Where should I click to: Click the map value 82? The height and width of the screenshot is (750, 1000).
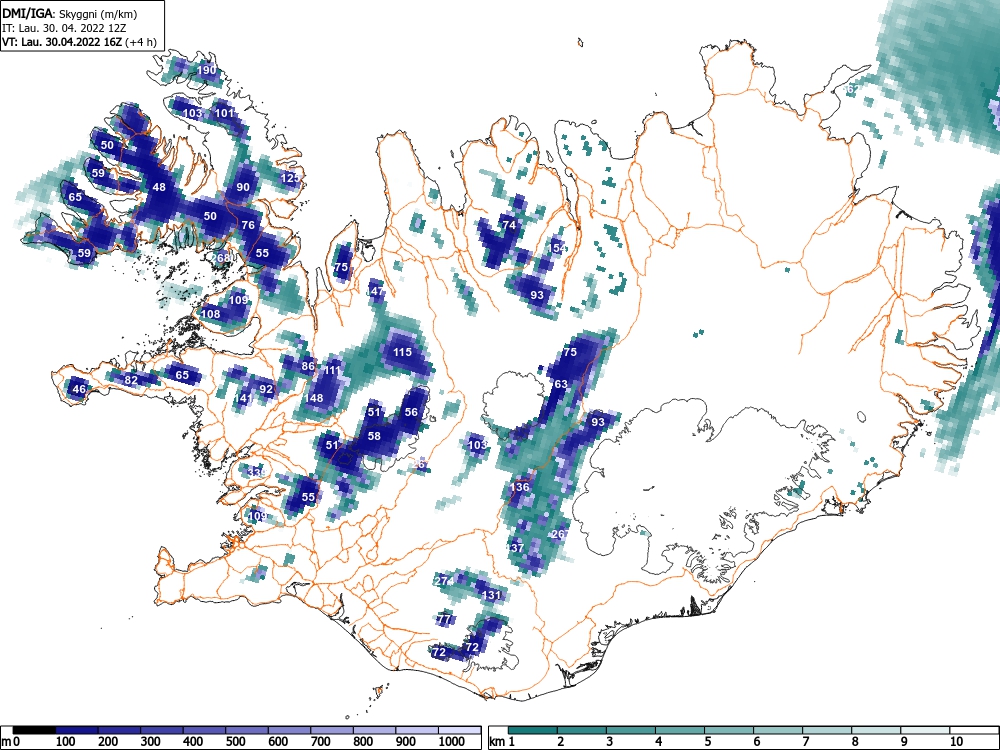point(131,380)
